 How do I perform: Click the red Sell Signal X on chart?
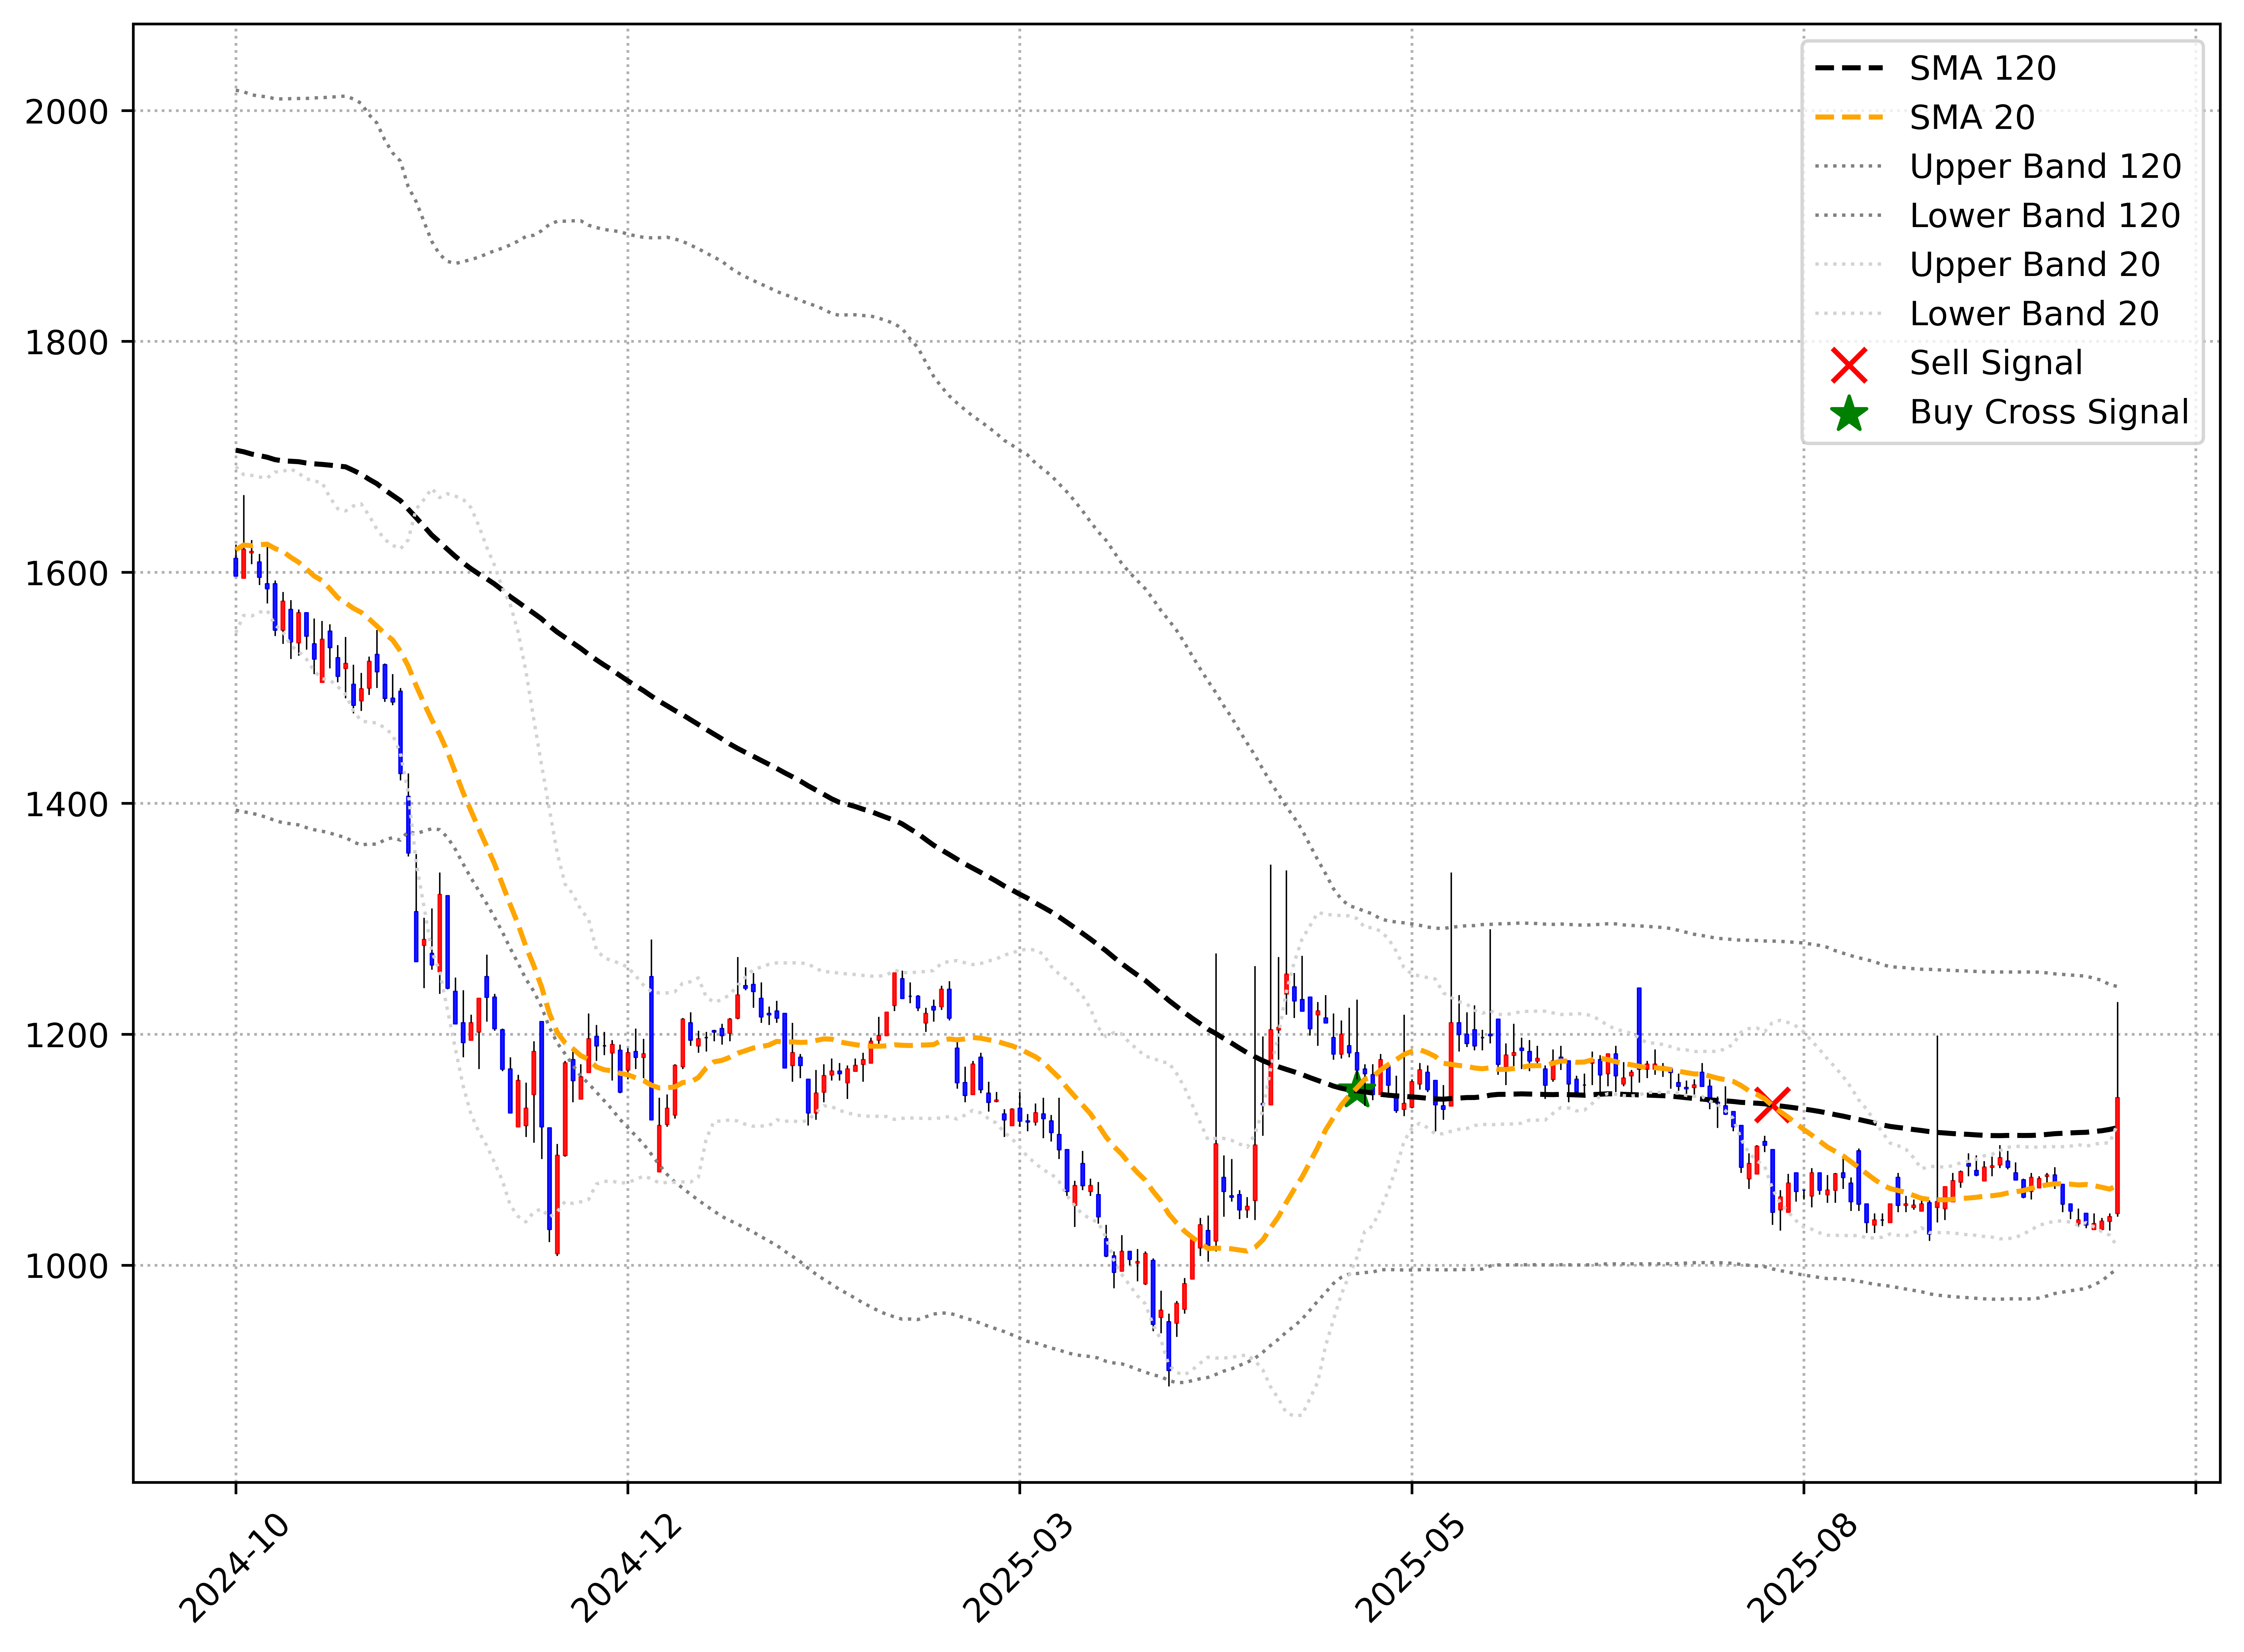point(1773,1105)
